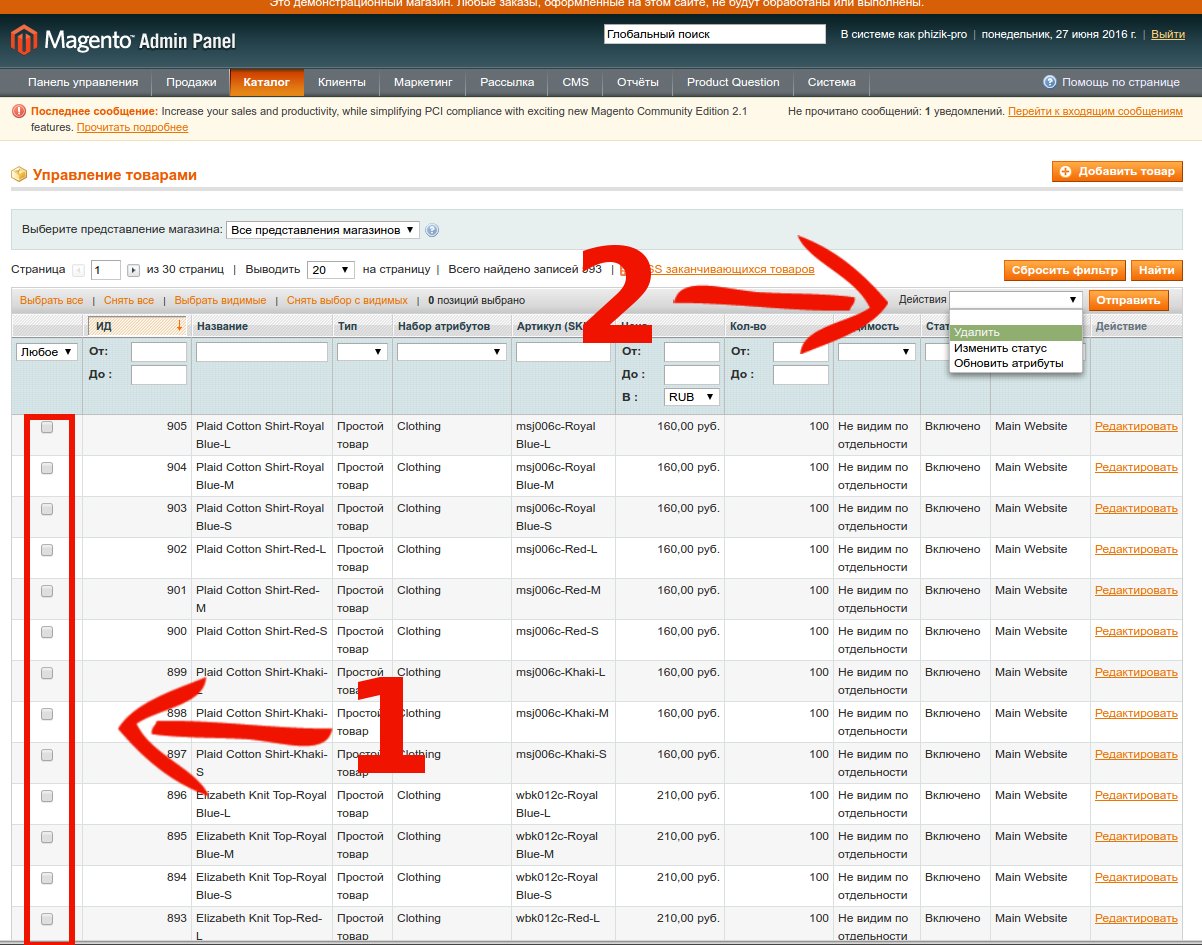Image resolution: width=1202 pixels, height=945 pixels.
Task: Open the Любое selection filter dropdown
Action: tap(47, 352)
